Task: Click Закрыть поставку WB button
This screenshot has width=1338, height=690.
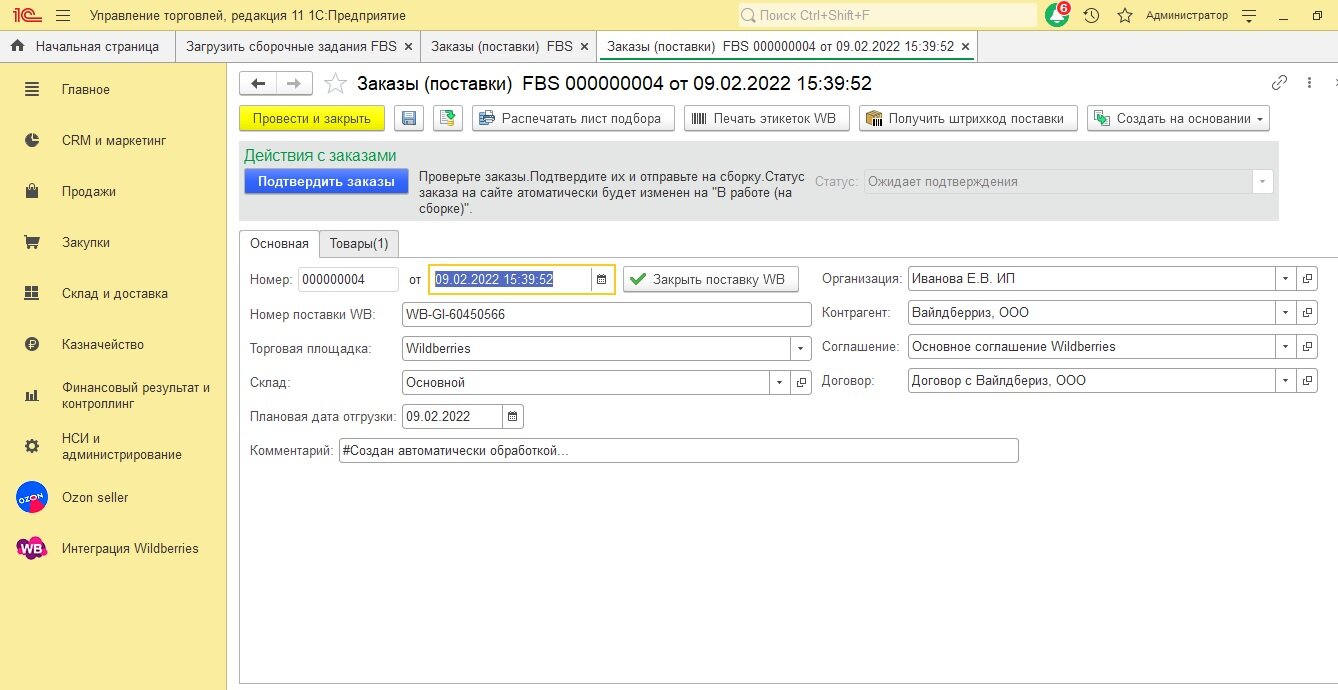Action: coord(711,279)
